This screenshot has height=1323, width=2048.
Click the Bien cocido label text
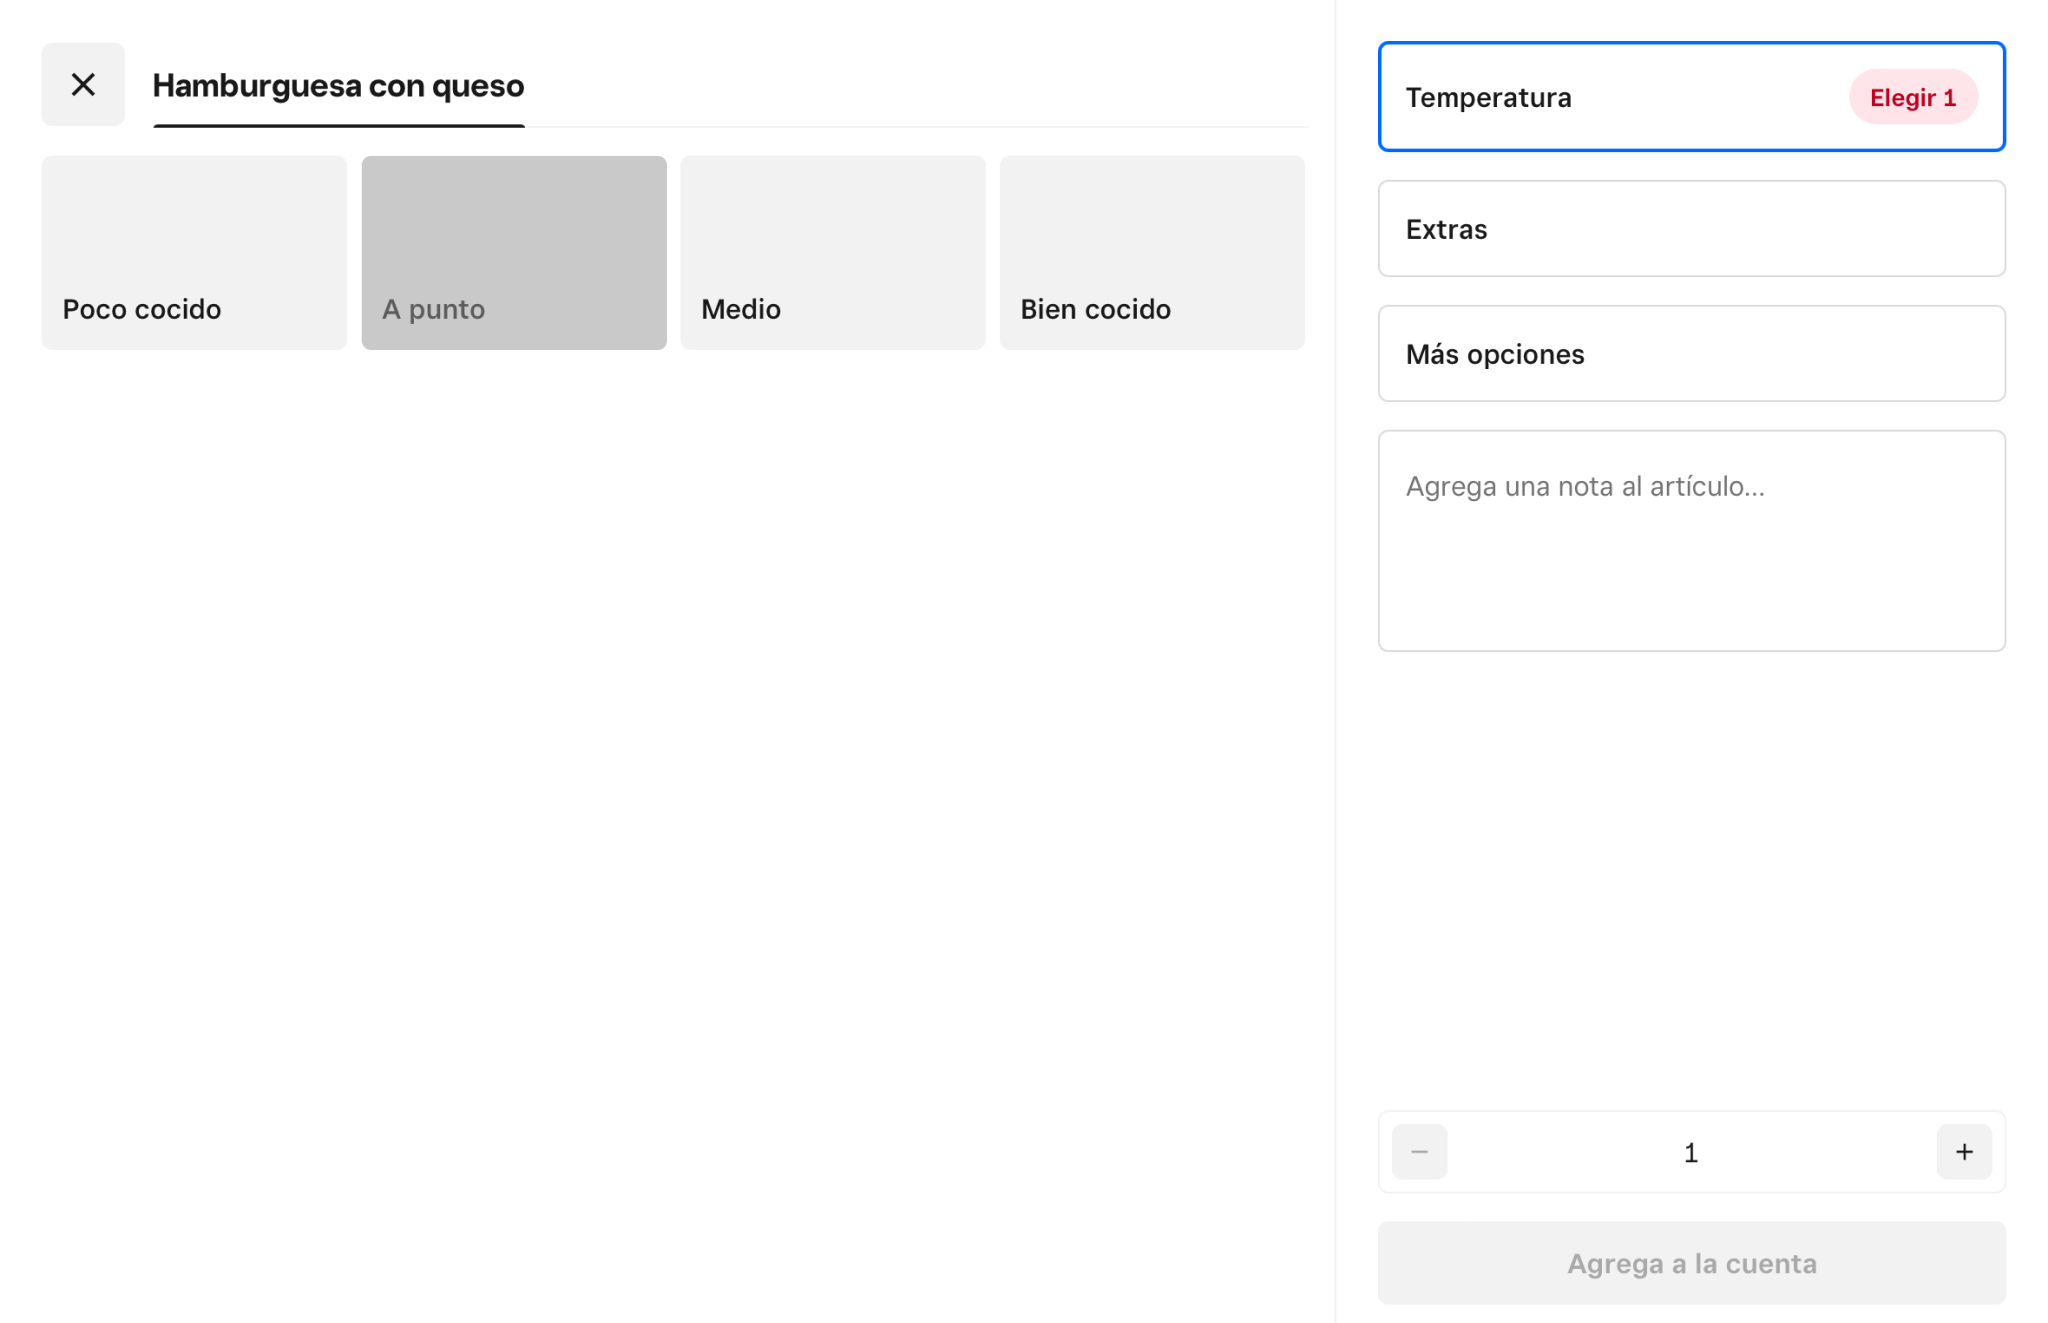1095,310
